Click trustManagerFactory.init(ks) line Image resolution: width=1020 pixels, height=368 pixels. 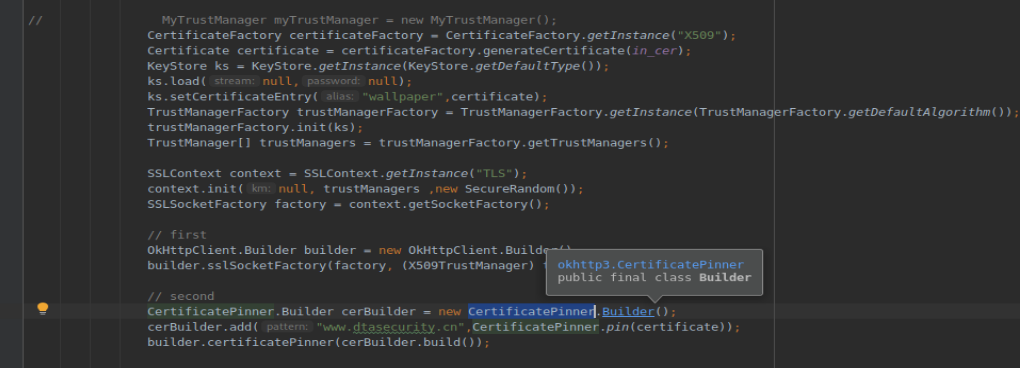tap(256, 127)
